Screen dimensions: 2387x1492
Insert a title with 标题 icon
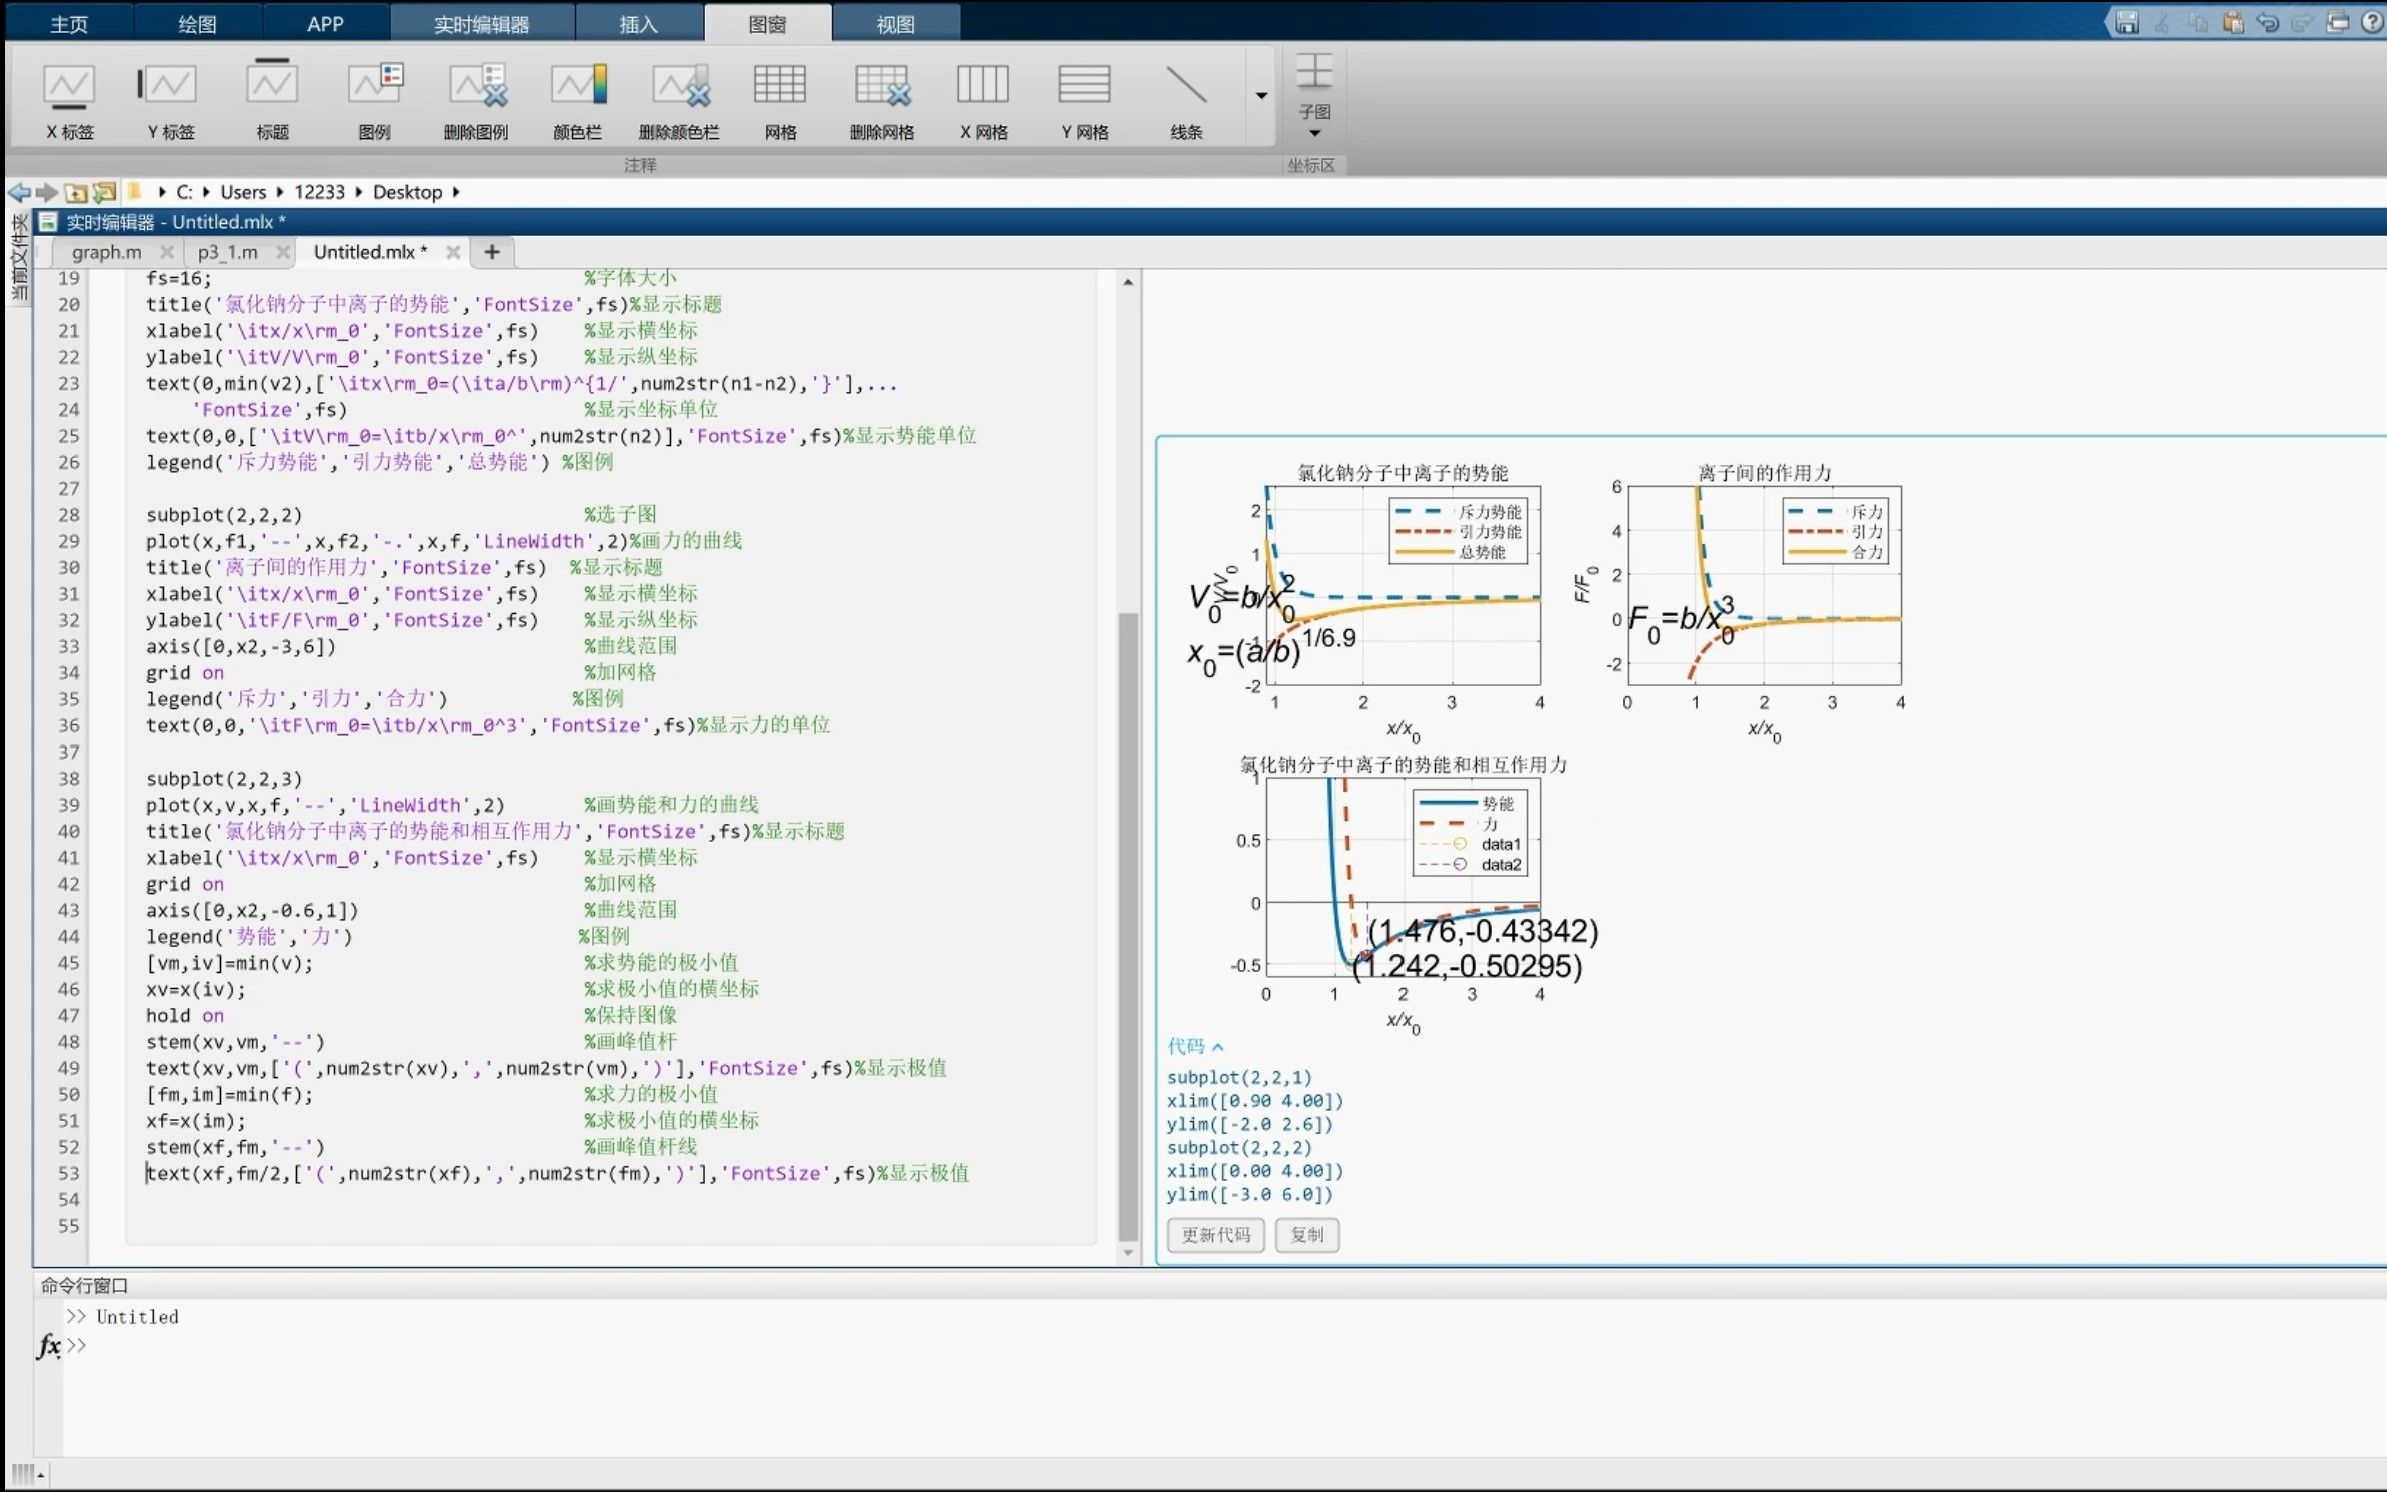pyautogui.click(x=272, y=101)
